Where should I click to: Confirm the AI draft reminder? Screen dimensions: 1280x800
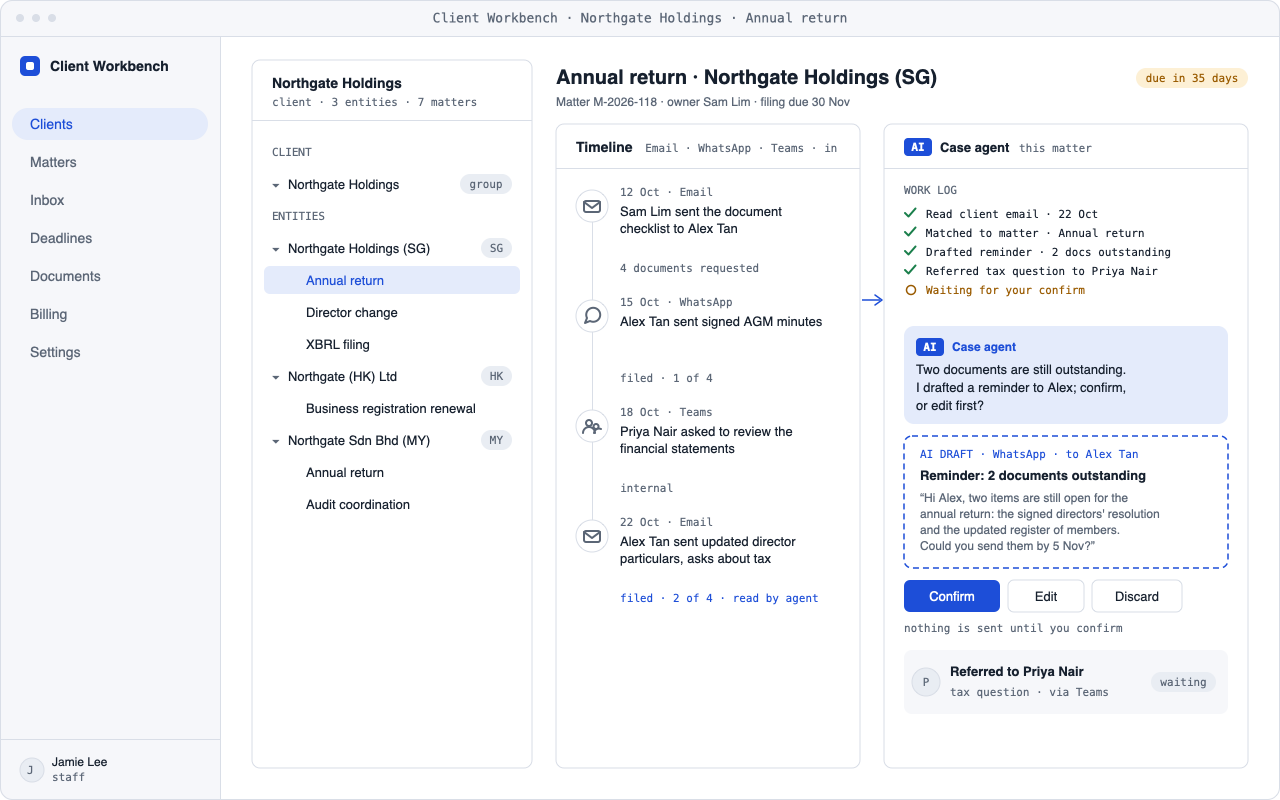(952, 596)
